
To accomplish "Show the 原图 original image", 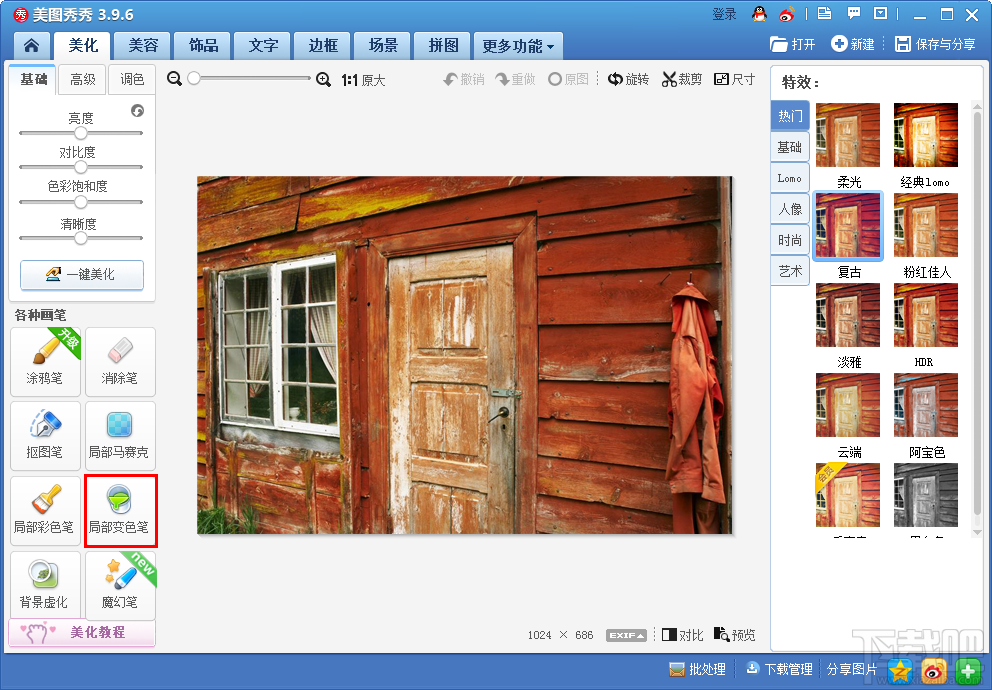I will pos(568,79).
